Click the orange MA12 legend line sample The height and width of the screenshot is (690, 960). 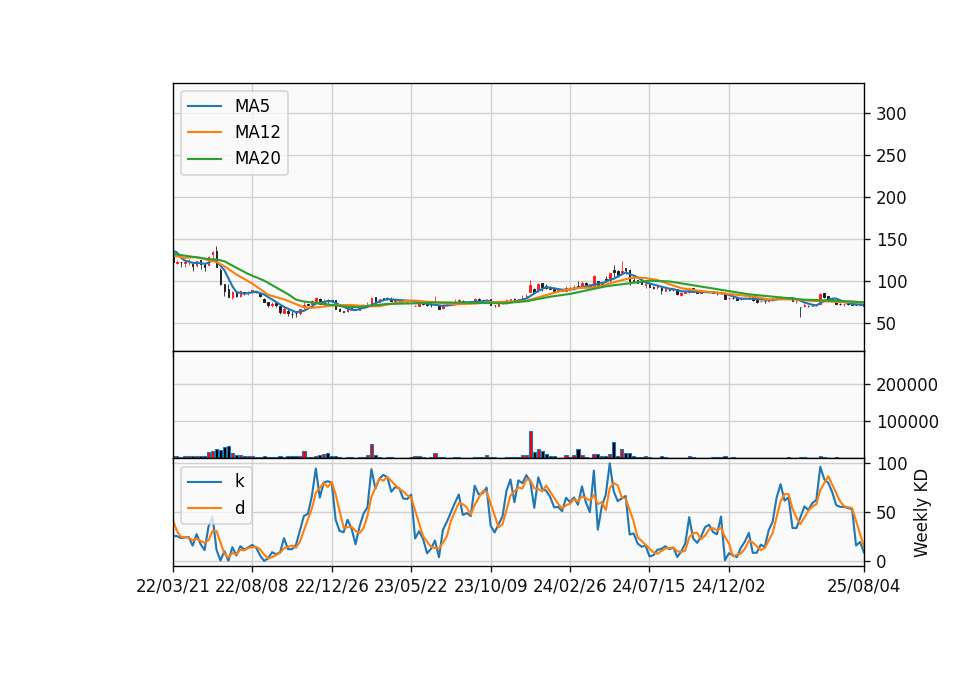click(204, 132)
